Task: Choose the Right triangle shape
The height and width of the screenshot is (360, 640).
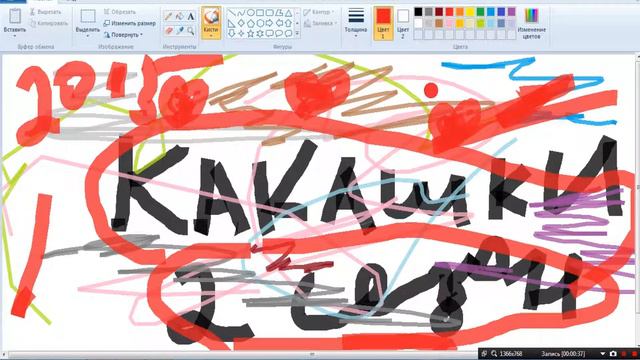Action: [232, 23]
